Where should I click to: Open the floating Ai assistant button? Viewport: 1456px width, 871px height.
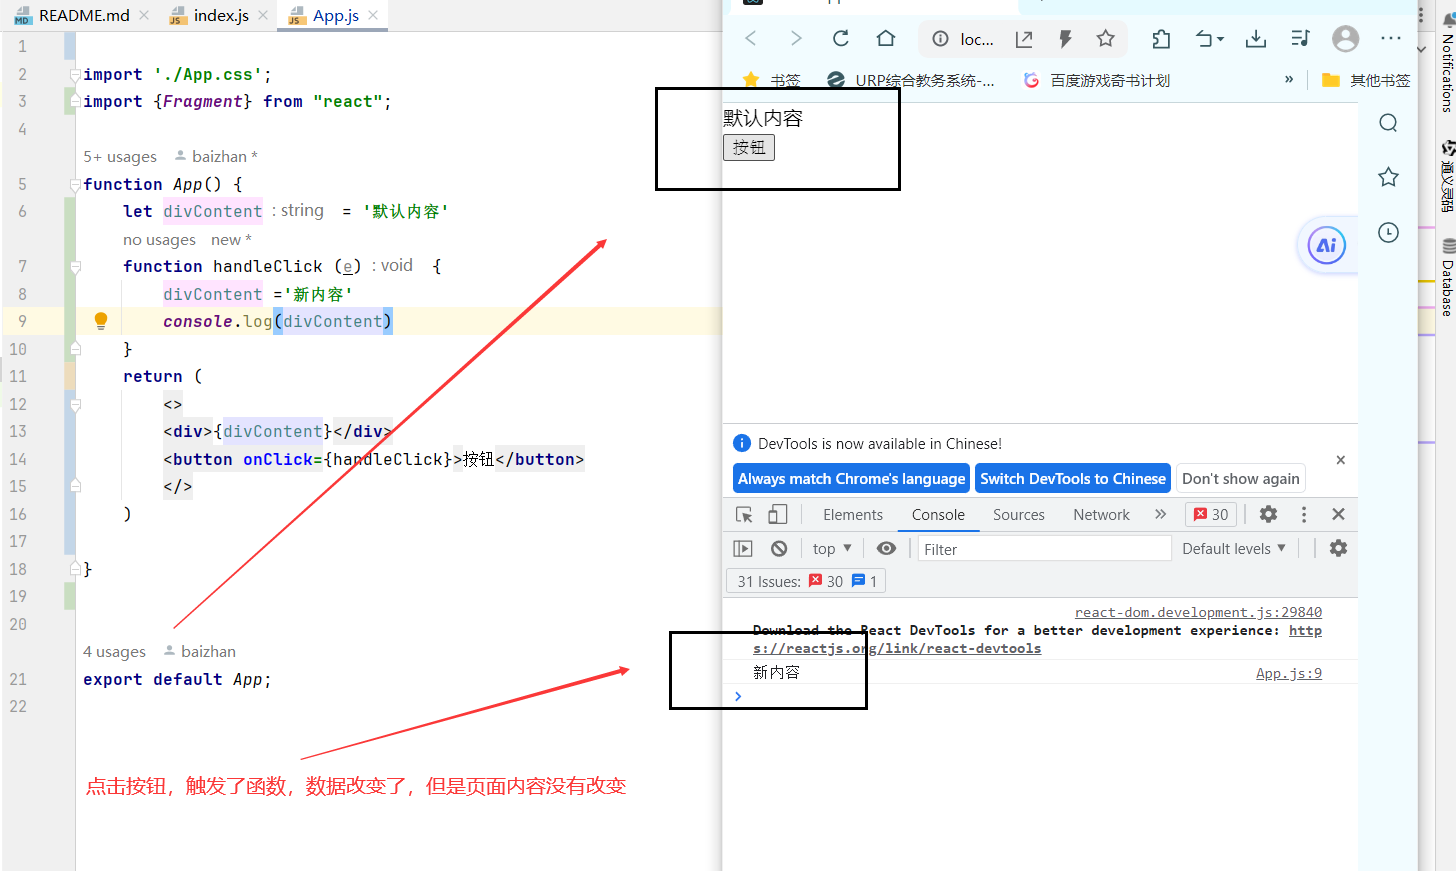tap(1327, 245)
